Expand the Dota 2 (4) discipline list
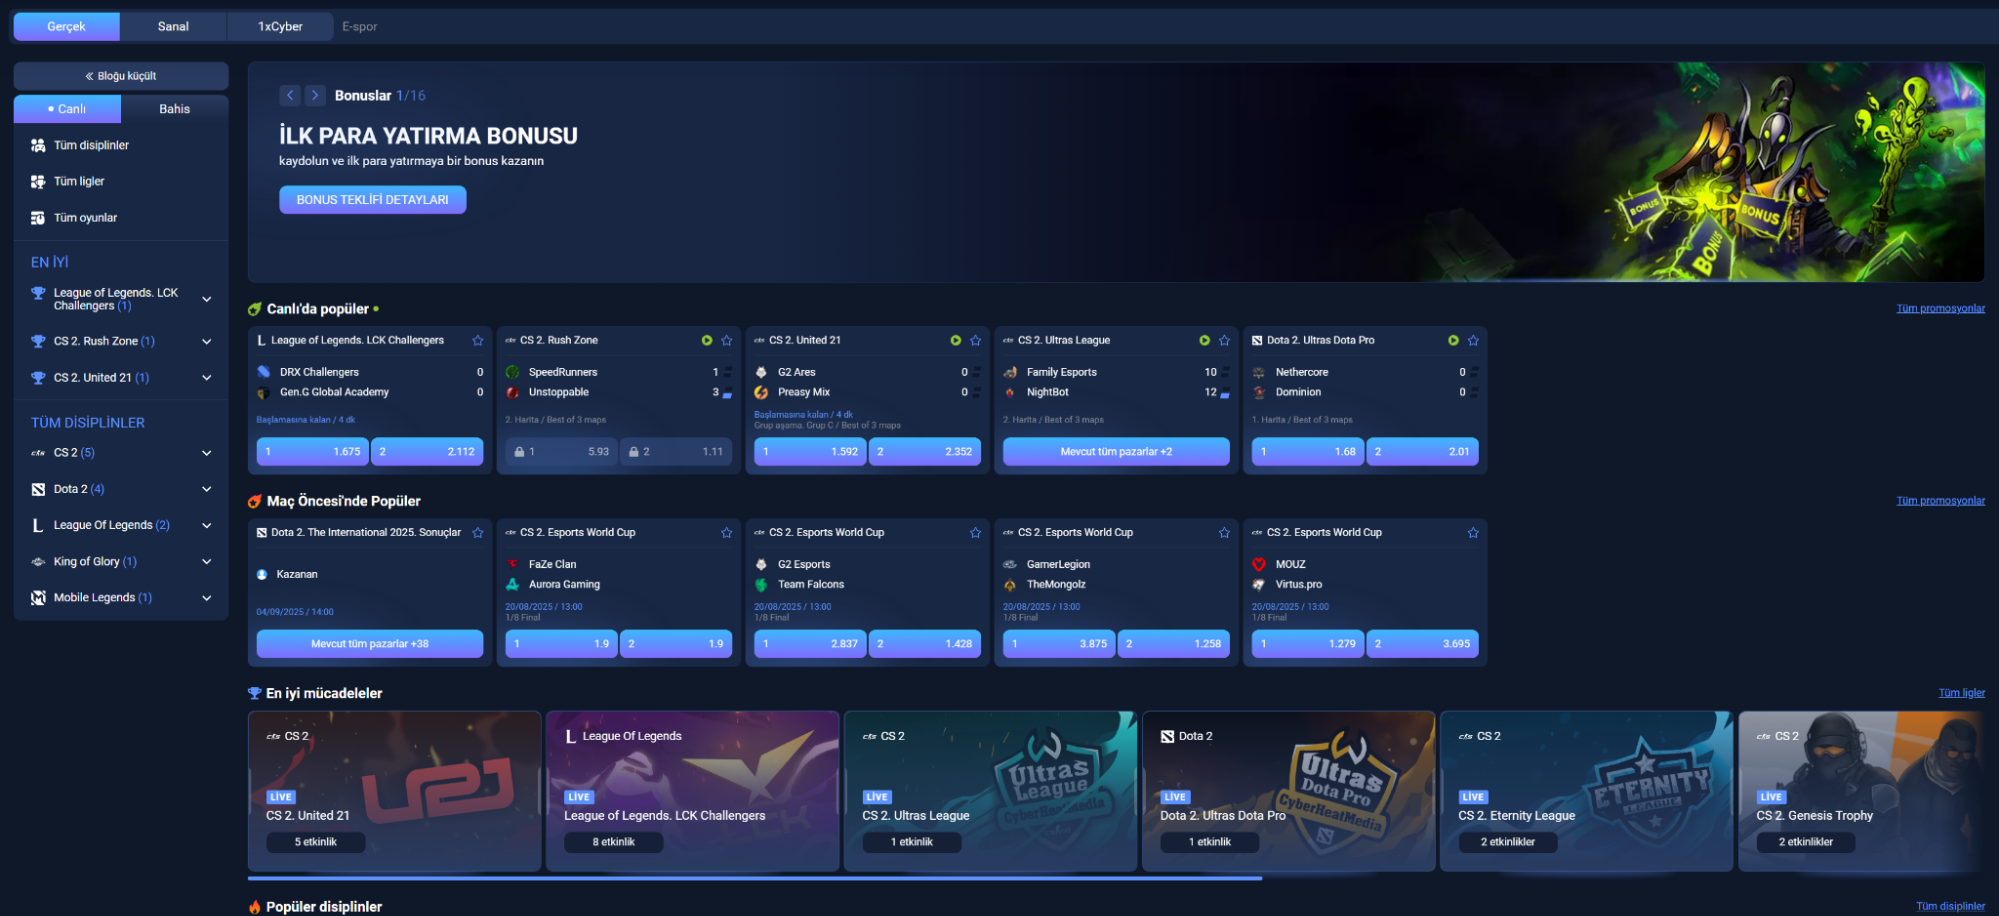 [207, 489]
